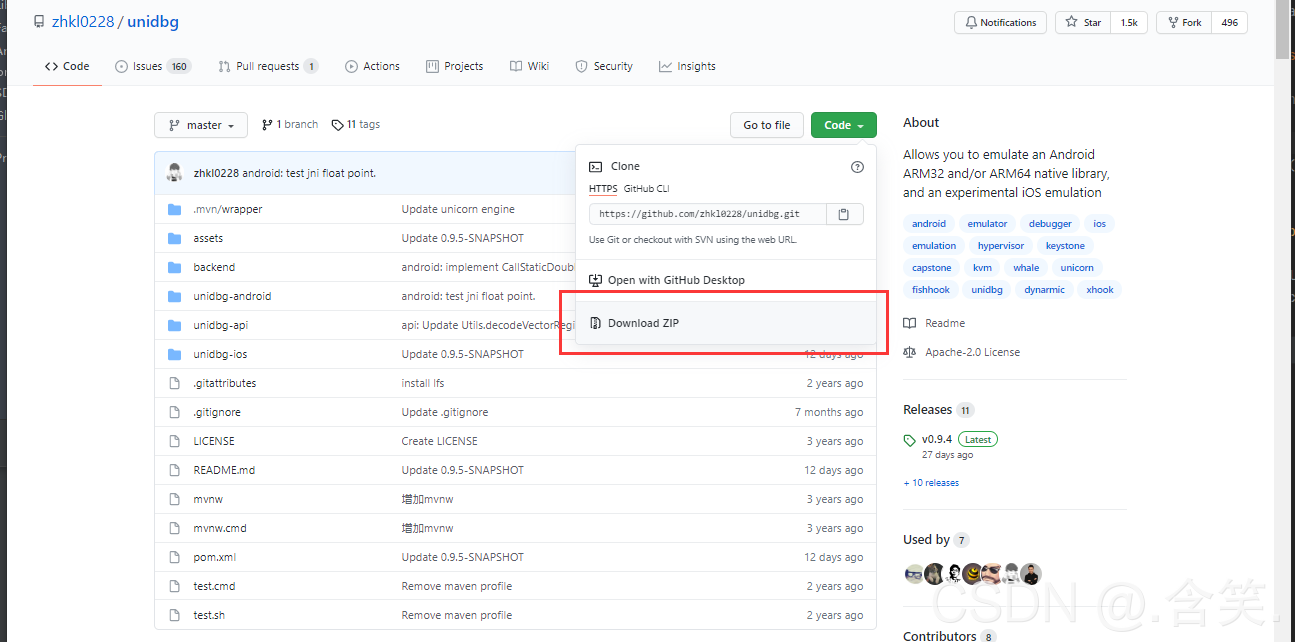
Task: Open the zhkl0228 owner link
Action: point(83,21)
